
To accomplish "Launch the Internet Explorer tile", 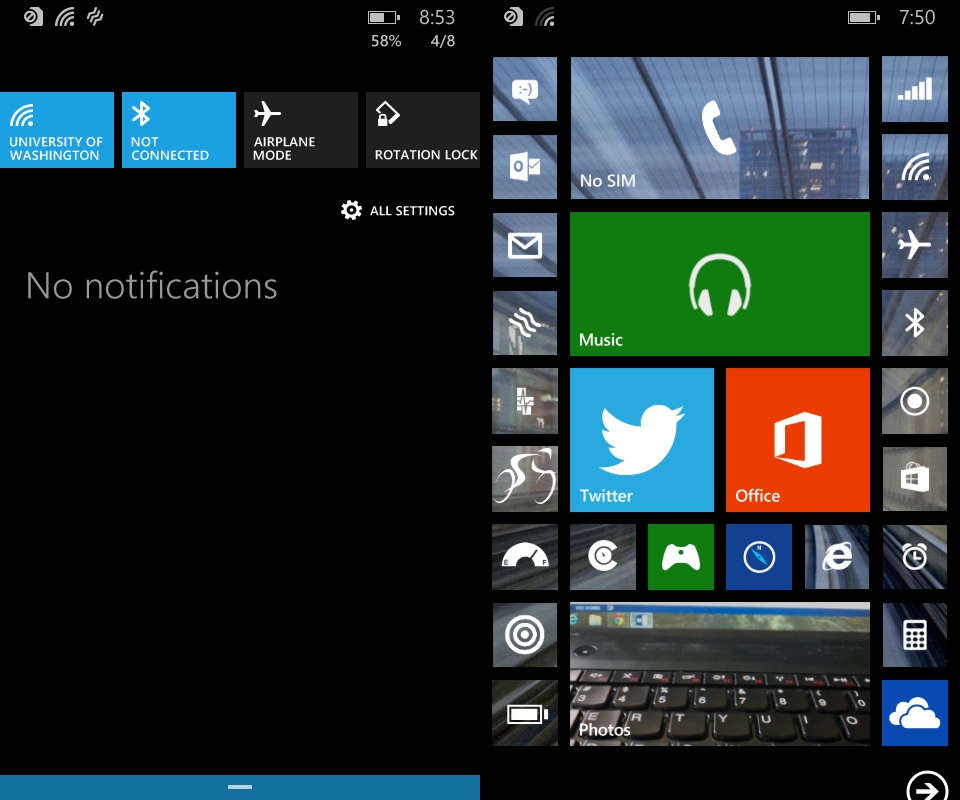I will (837, 557).
